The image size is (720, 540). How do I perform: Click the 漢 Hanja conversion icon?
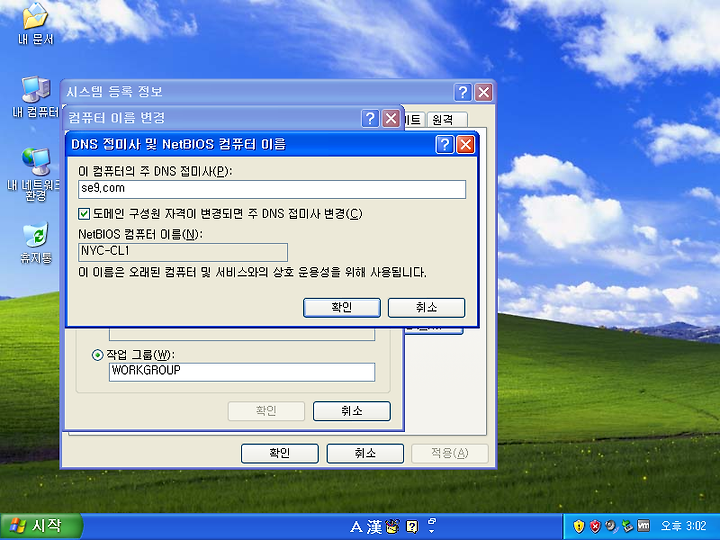(x=374, y=527)
